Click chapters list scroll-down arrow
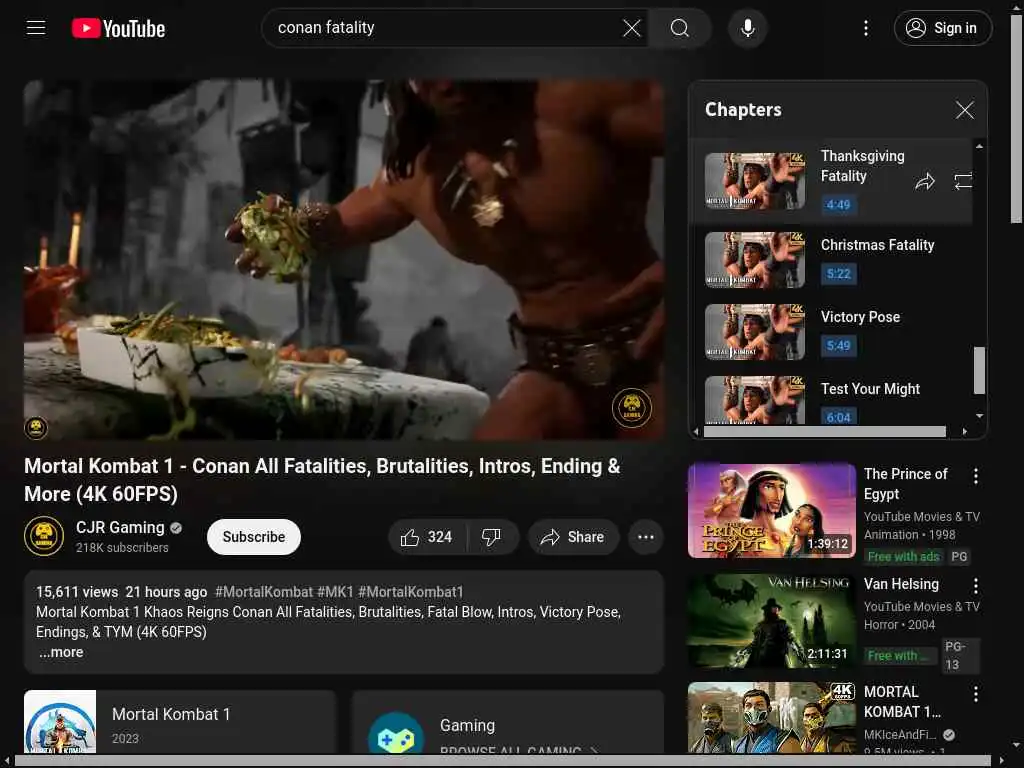The width and height of the screenshot is (1024, 768). click(979, 416)
